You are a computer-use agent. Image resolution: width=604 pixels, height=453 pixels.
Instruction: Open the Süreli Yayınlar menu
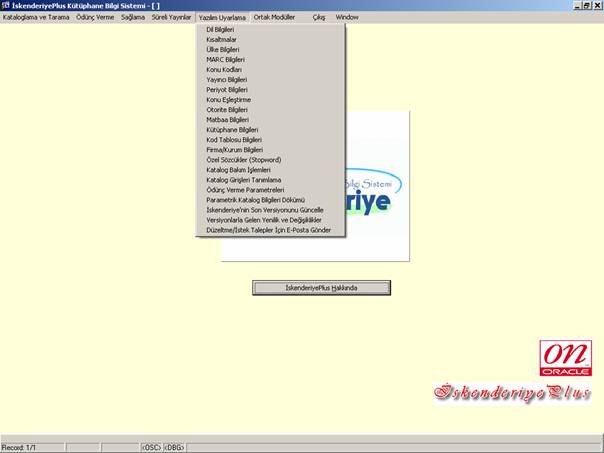[171, 17]
